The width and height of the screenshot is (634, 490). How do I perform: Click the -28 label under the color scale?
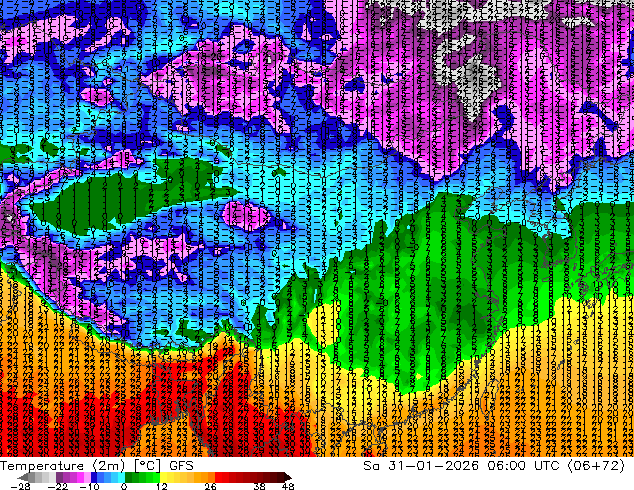(20, 486)
